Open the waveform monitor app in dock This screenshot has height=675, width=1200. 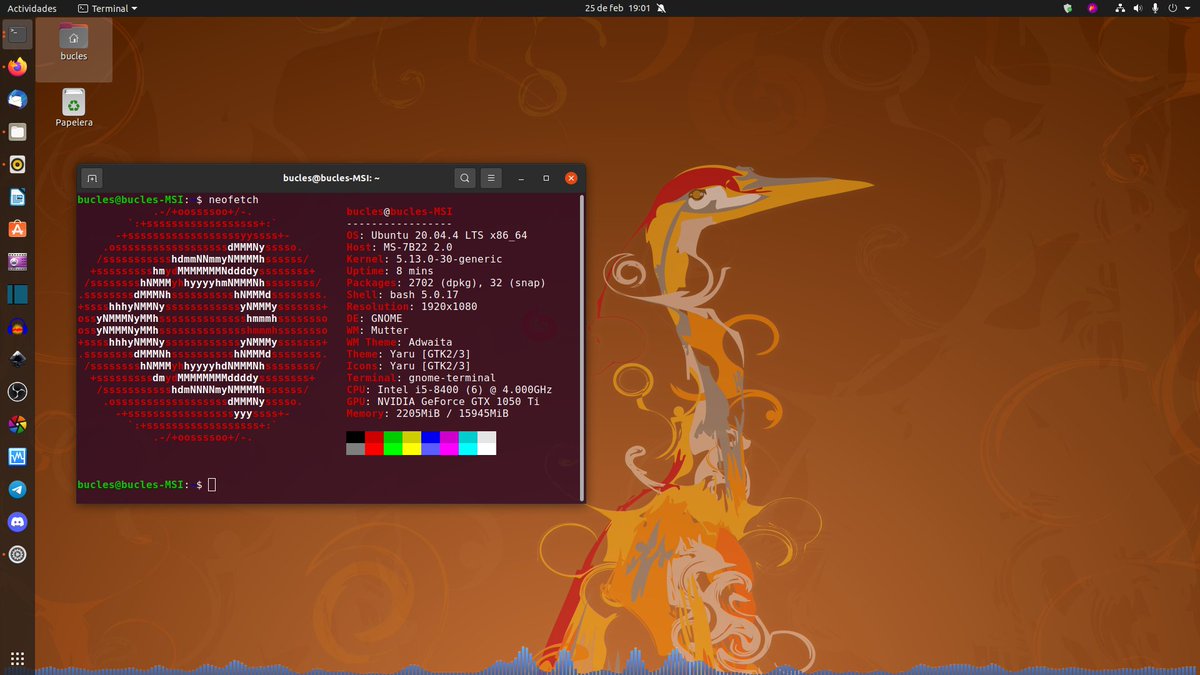pos(18,457)
